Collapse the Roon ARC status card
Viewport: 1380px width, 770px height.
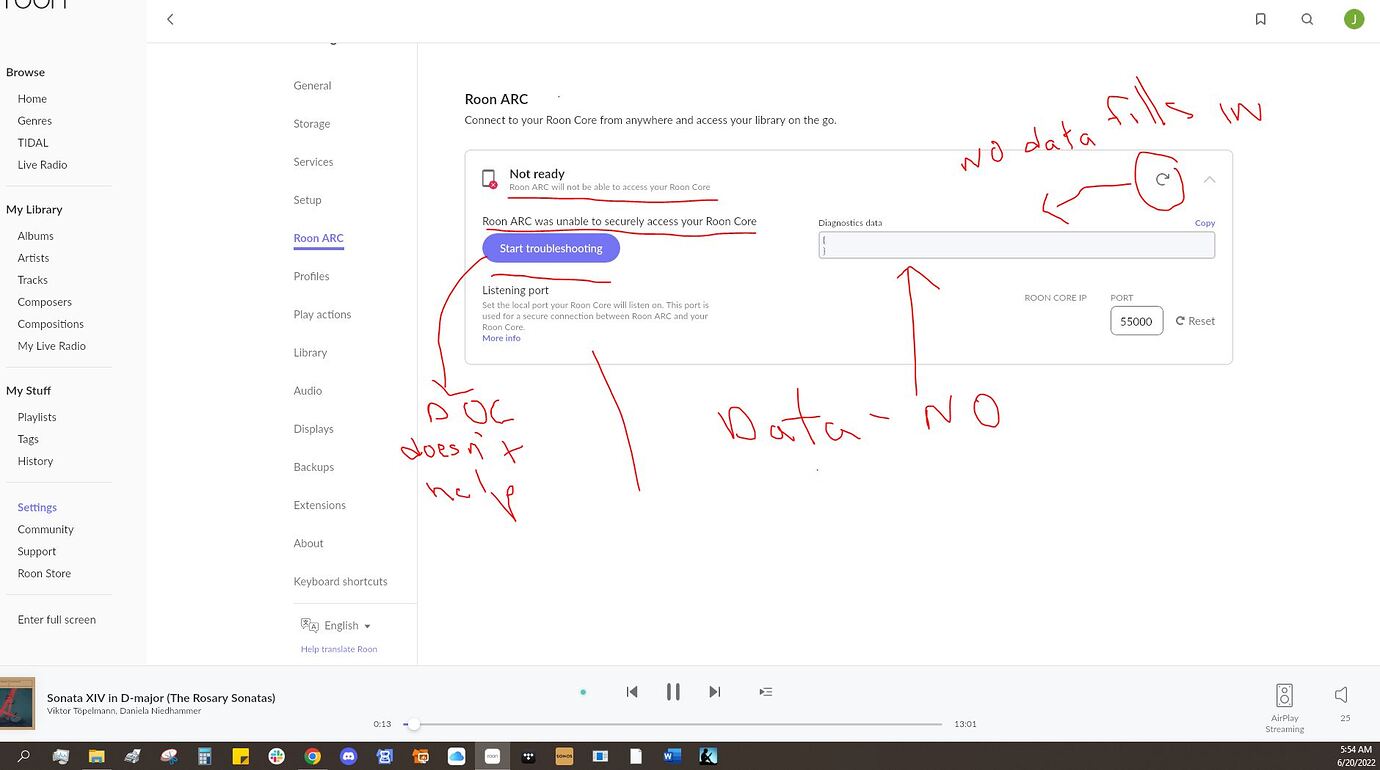click(1209, 180)
